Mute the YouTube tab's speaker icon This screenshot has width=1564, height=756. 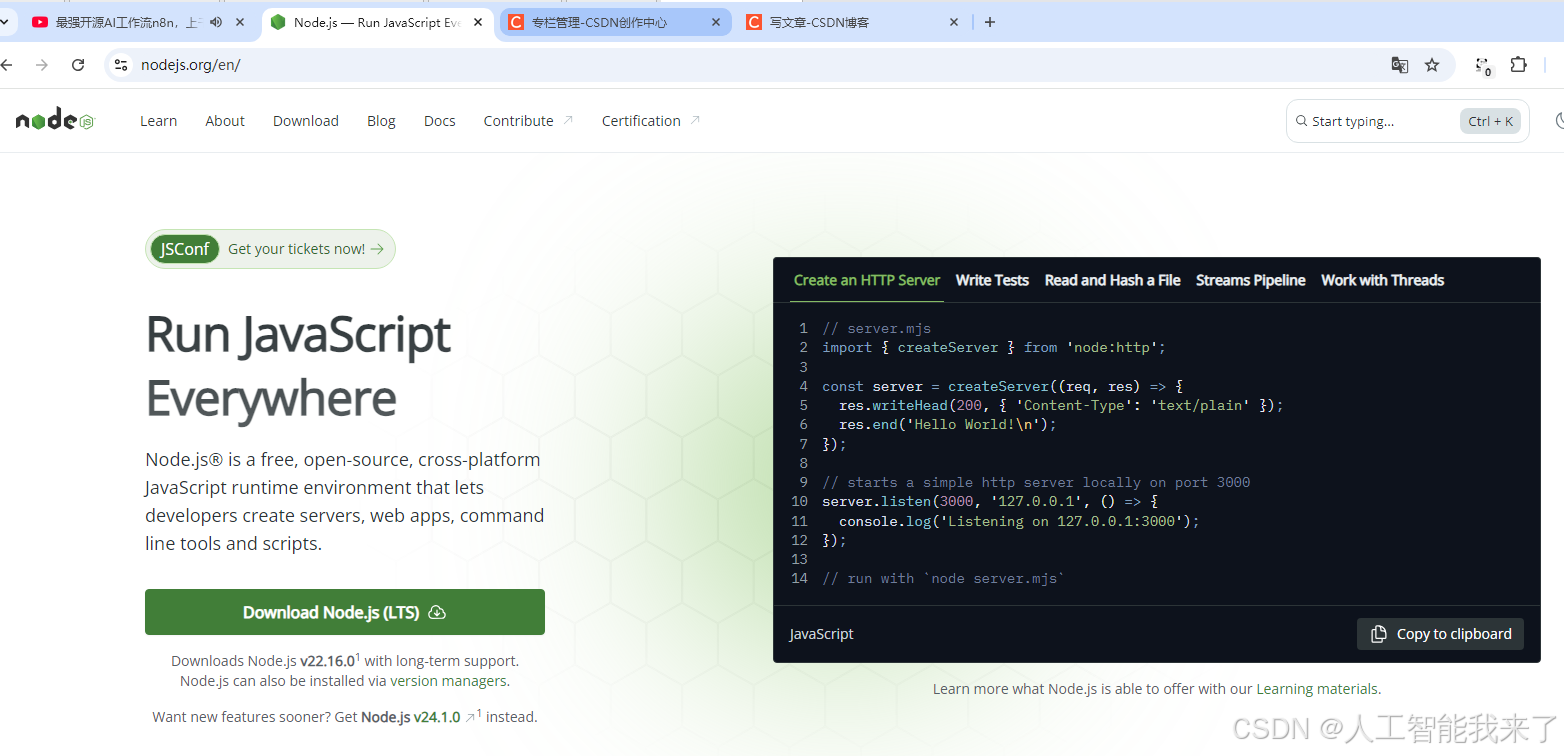pyautogui.click(x=216, y=22)
